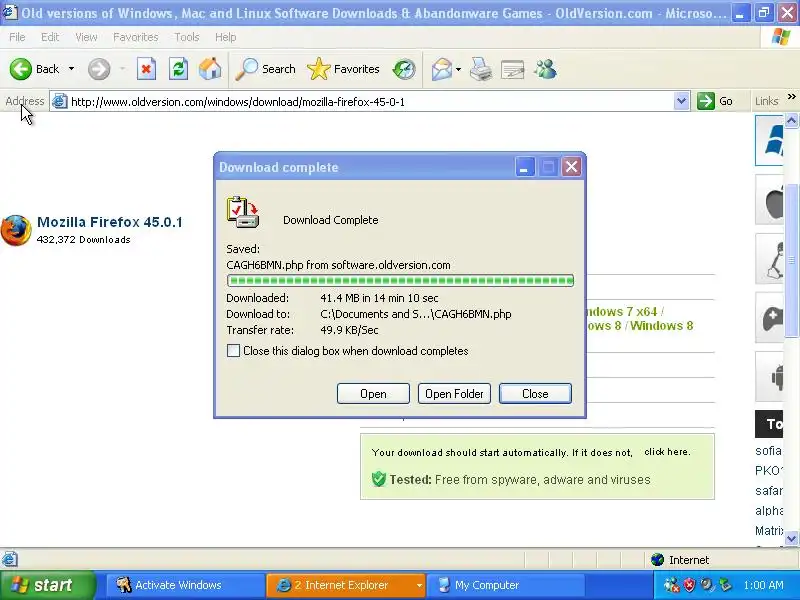Click the green download progress bar
Screen dimensions: 800x600
[x=401, y=280]
